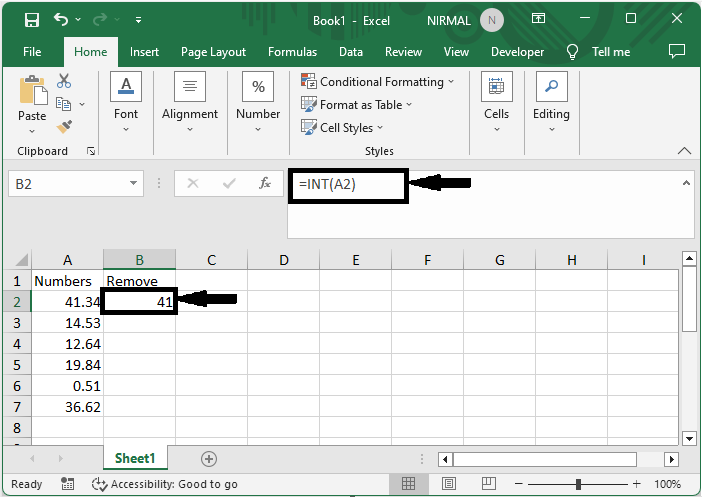Open the Formulas tab

(292, 52)
